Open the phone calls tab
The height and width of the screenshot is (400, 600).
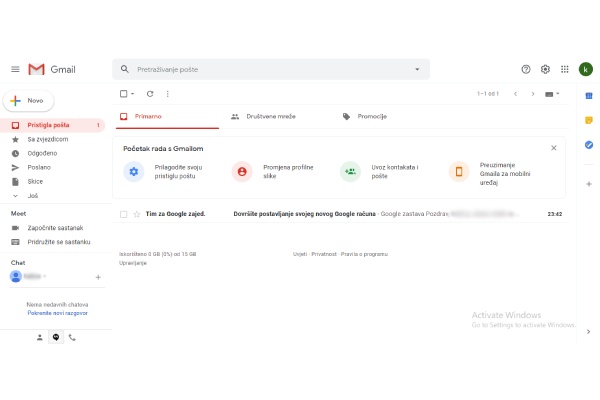72,337
